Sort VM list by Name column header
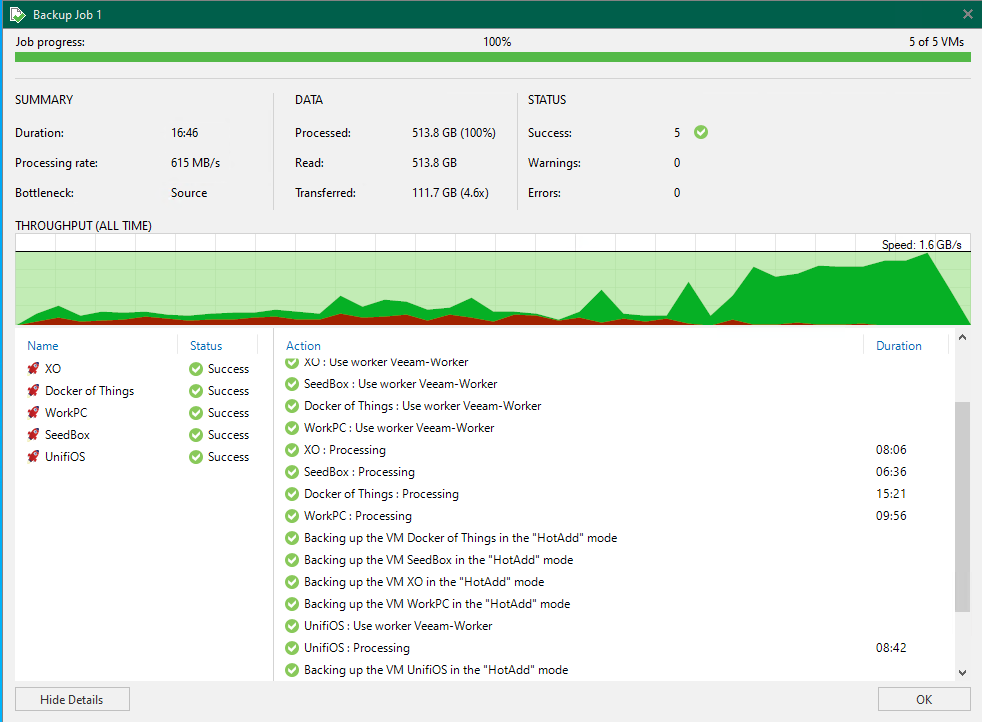This screenshot has height=722, width=982. 43,346
